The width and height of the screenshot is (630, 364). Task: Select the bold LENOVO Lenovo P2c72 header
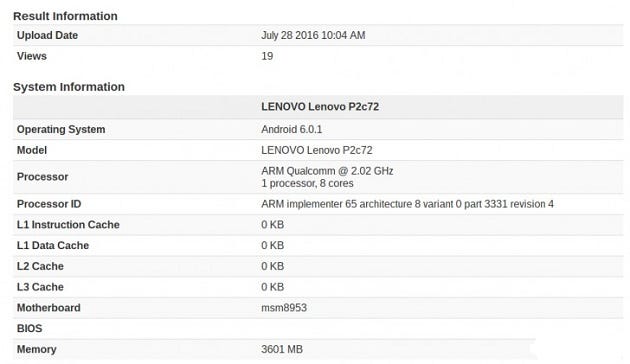pos(320,107)
